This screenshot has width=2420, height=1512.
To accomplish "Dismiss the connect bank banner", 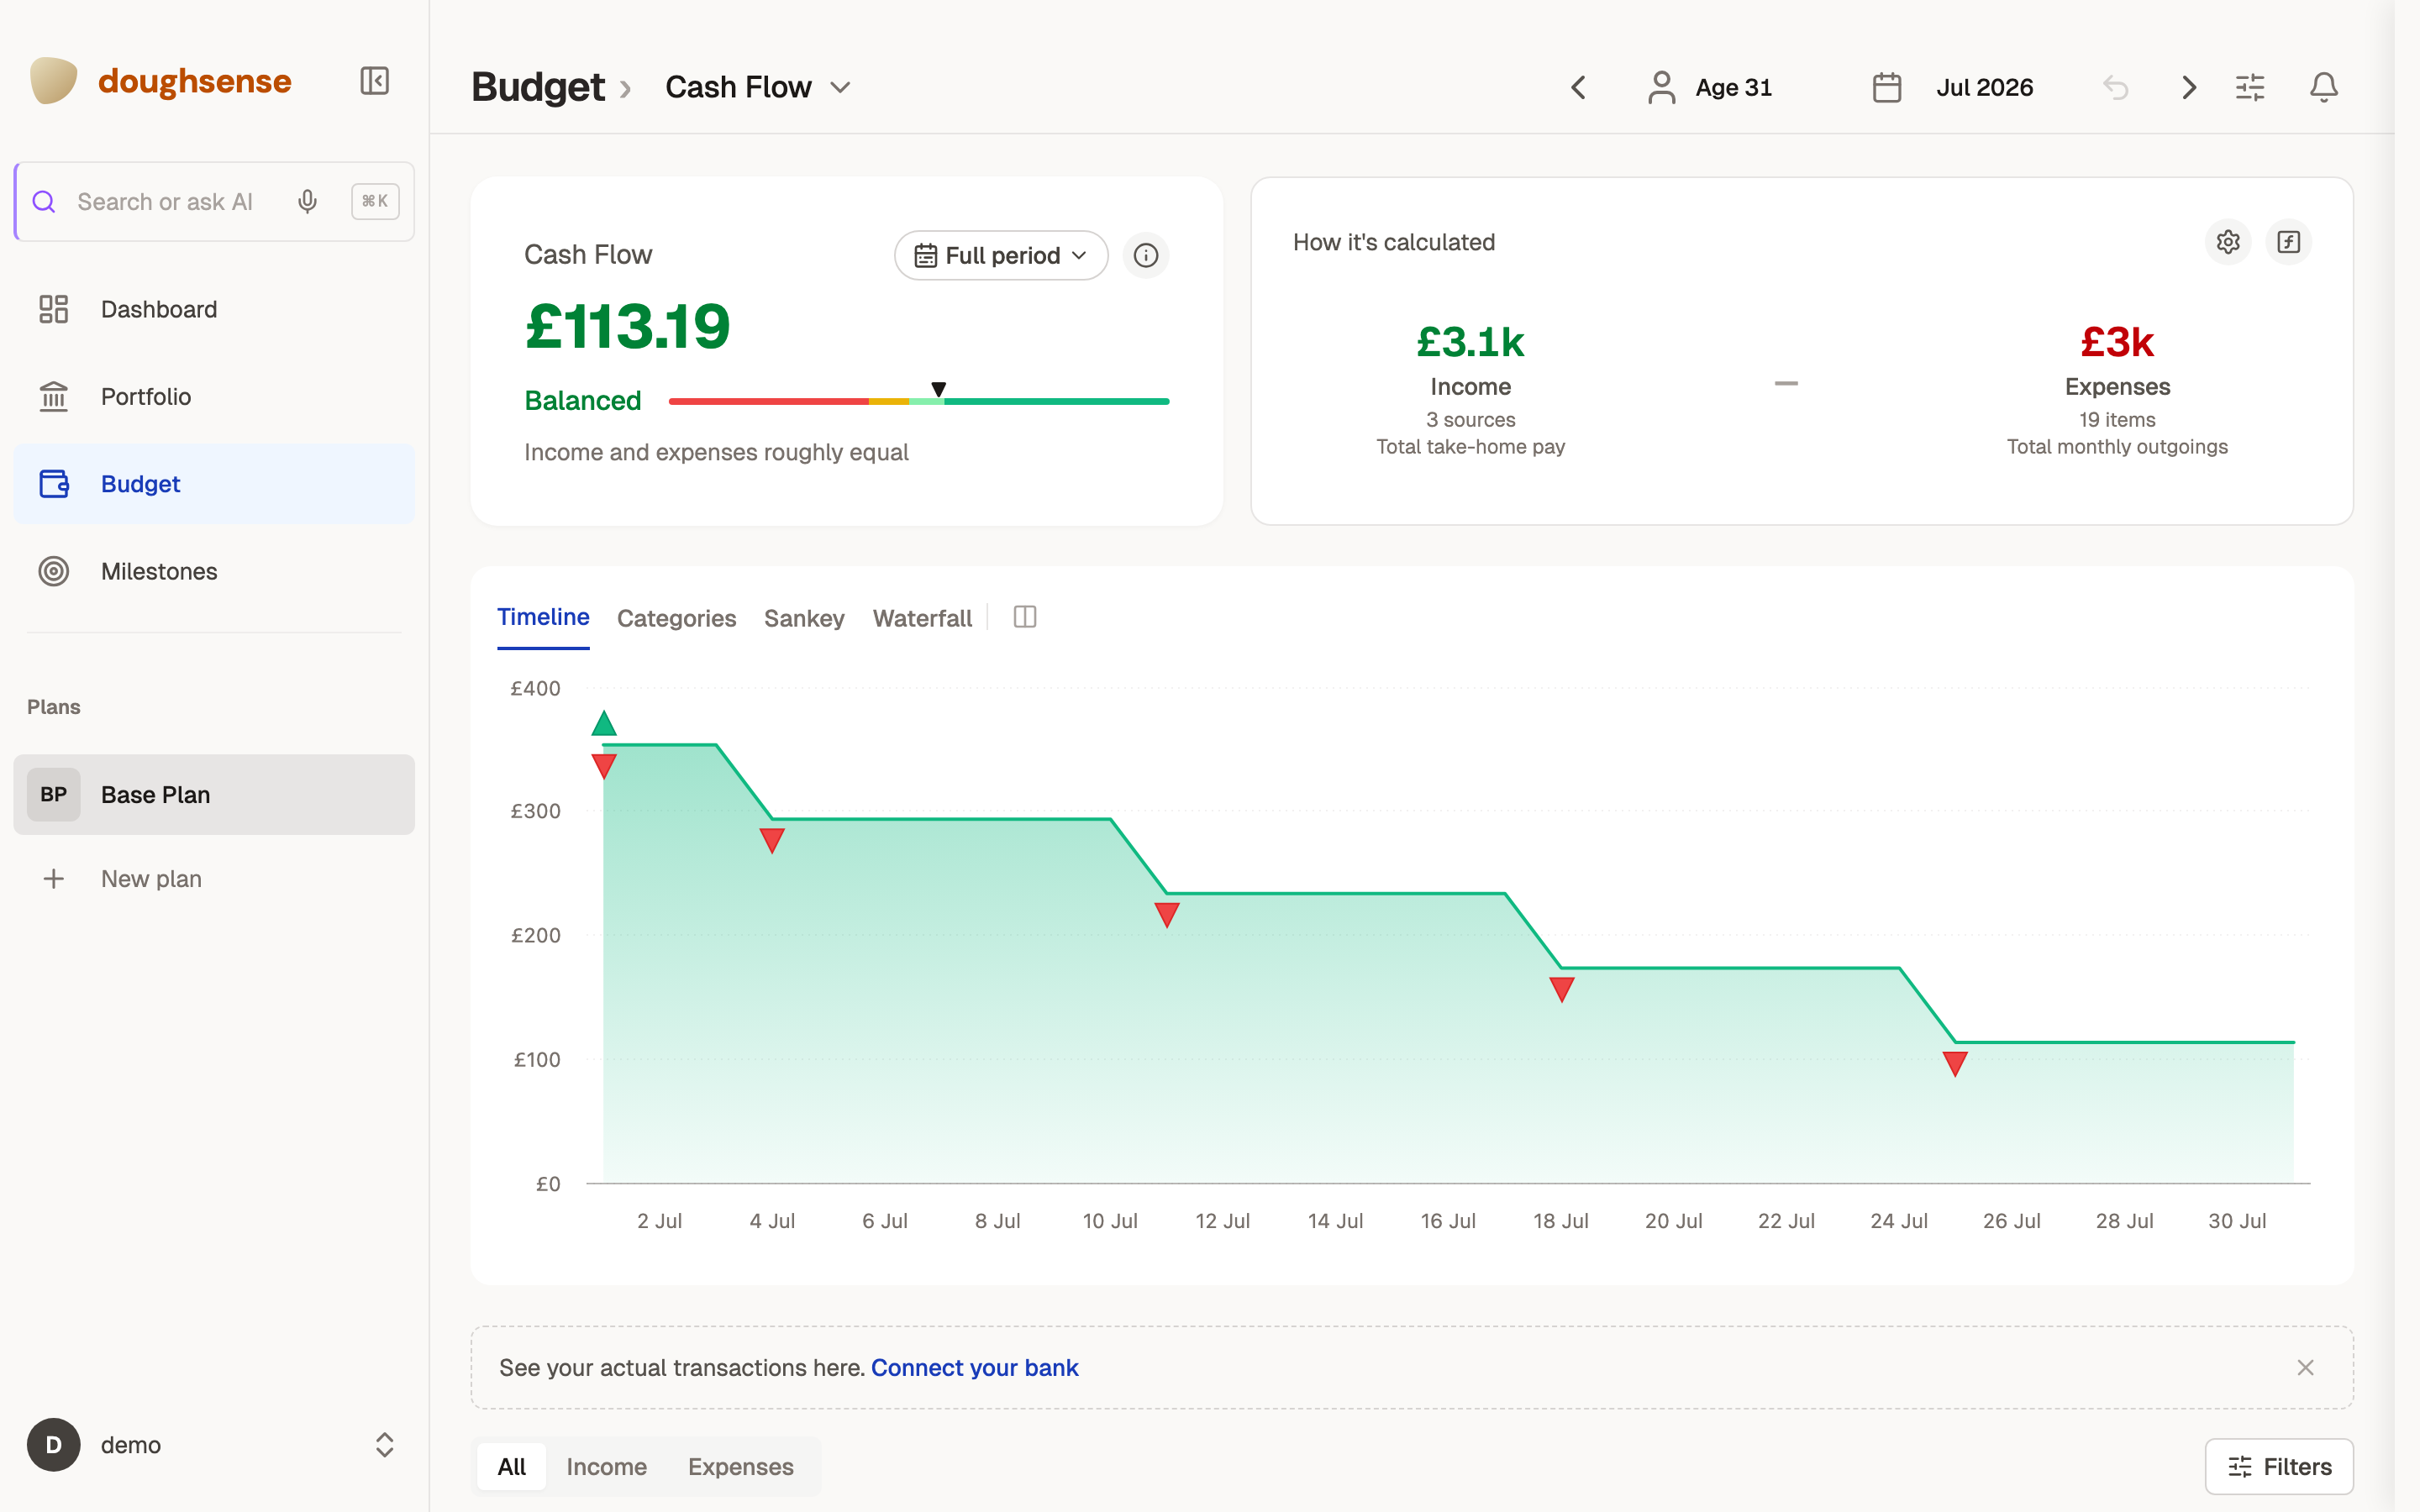I will coord(2306,1367).
